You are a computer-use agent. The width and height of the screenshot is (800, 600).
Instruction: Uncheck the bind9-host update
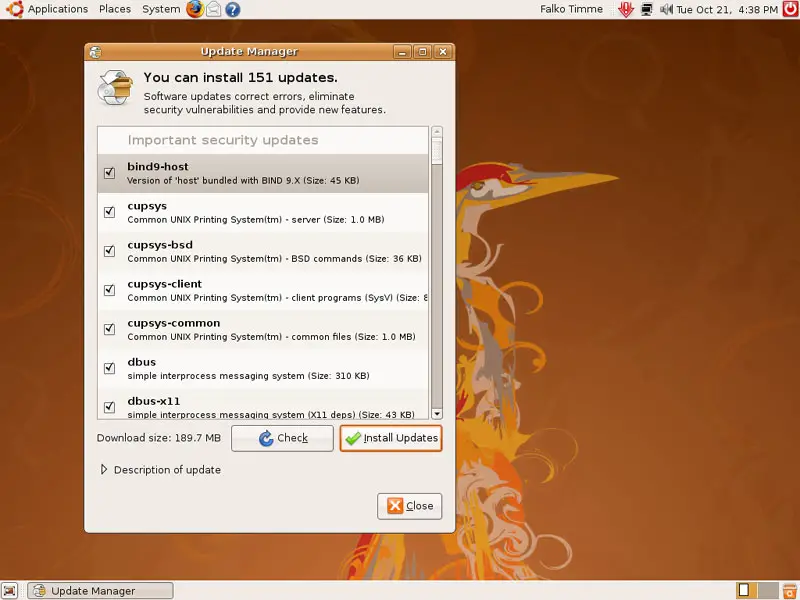pos(109,173)
